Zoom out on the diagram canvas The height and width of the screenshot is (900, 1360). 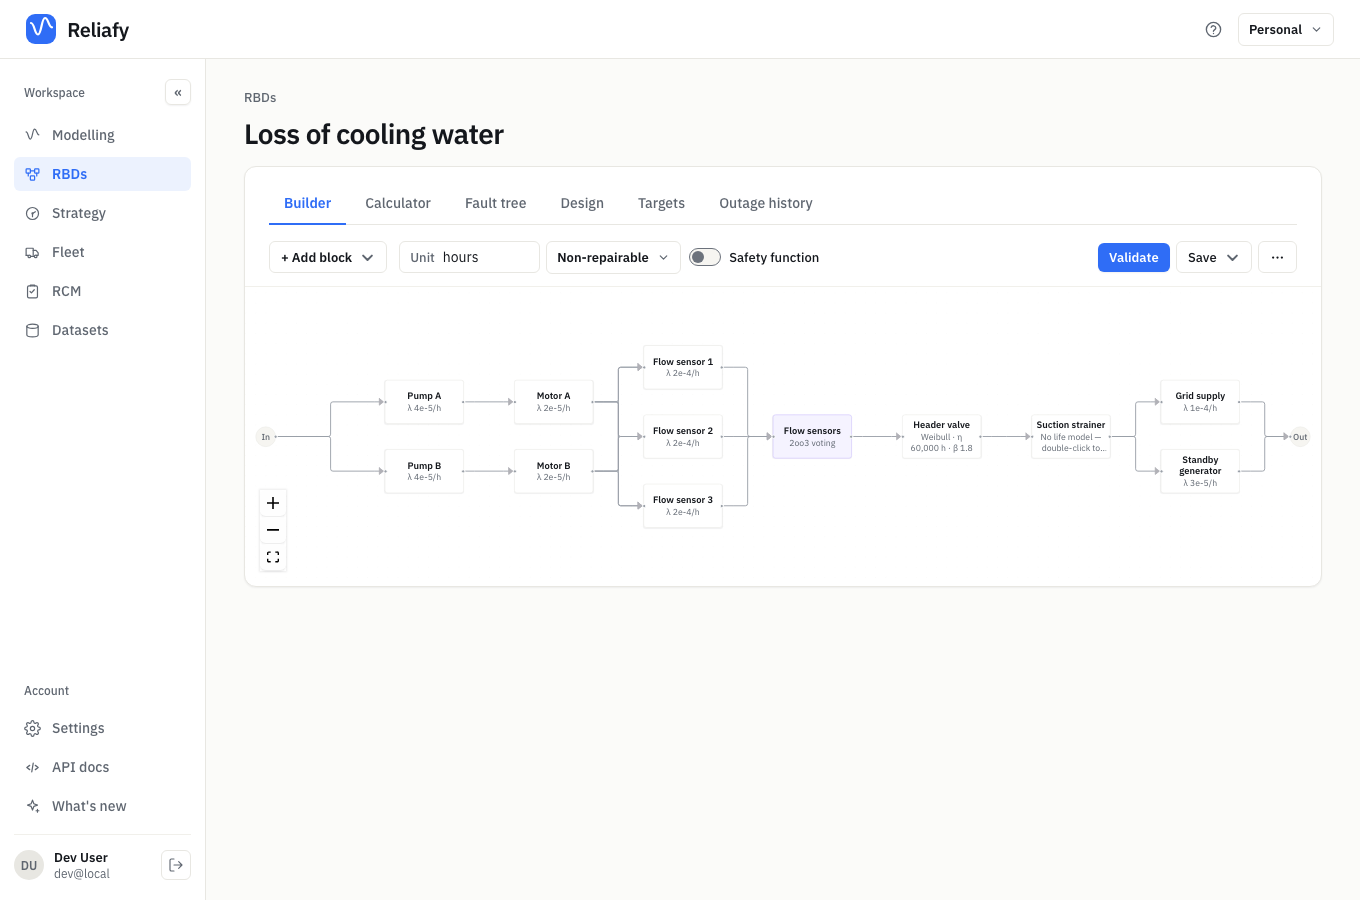coord(273,530)
